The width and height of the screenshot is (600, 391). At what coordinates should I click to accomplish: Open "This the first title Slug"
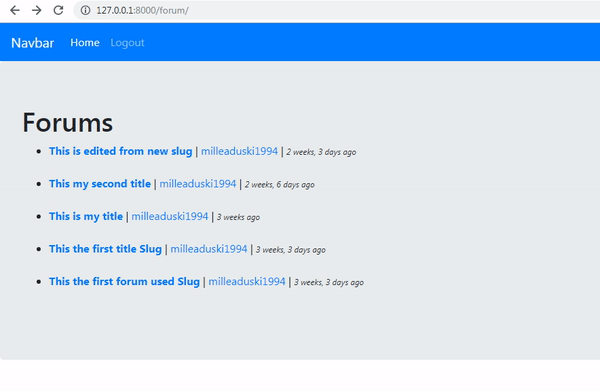105,249
